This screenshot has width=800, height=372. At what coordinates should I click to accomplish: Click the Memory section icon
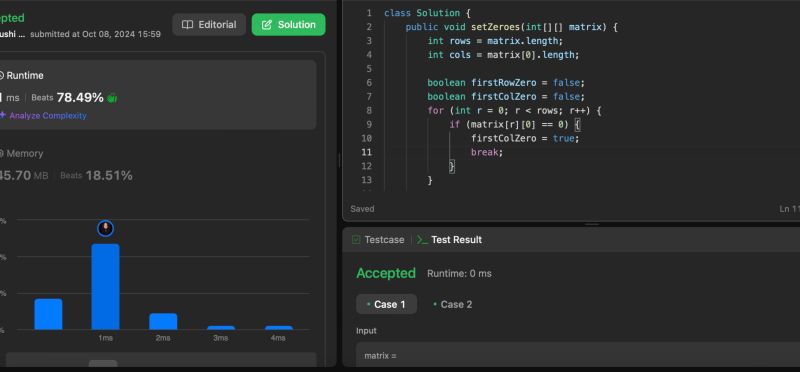[x=2, y=154]
